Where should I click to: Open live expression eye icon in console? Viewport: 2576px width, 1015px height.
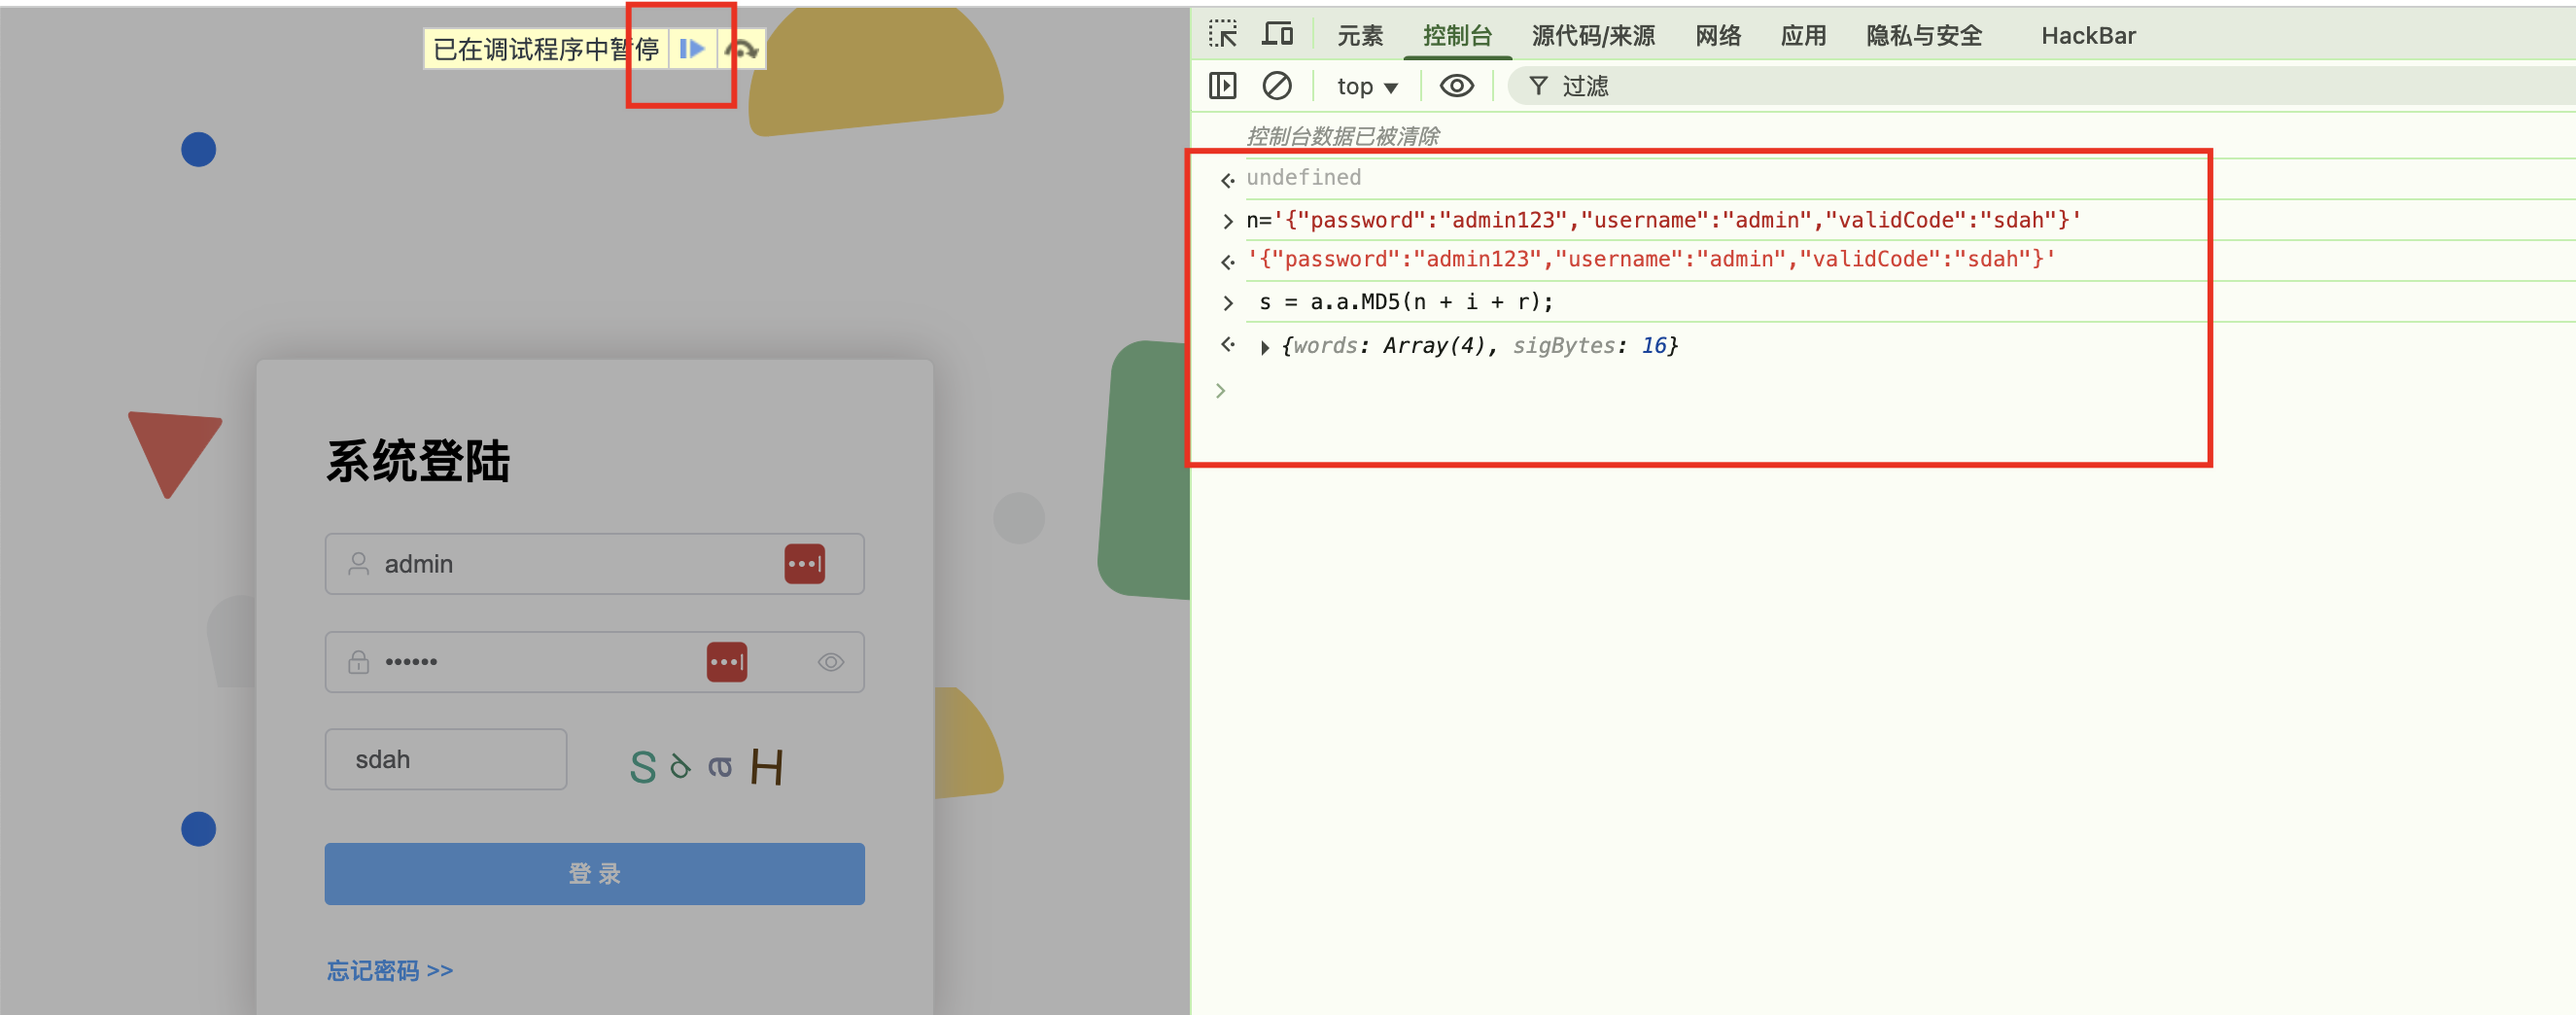tap(1456, 86)
